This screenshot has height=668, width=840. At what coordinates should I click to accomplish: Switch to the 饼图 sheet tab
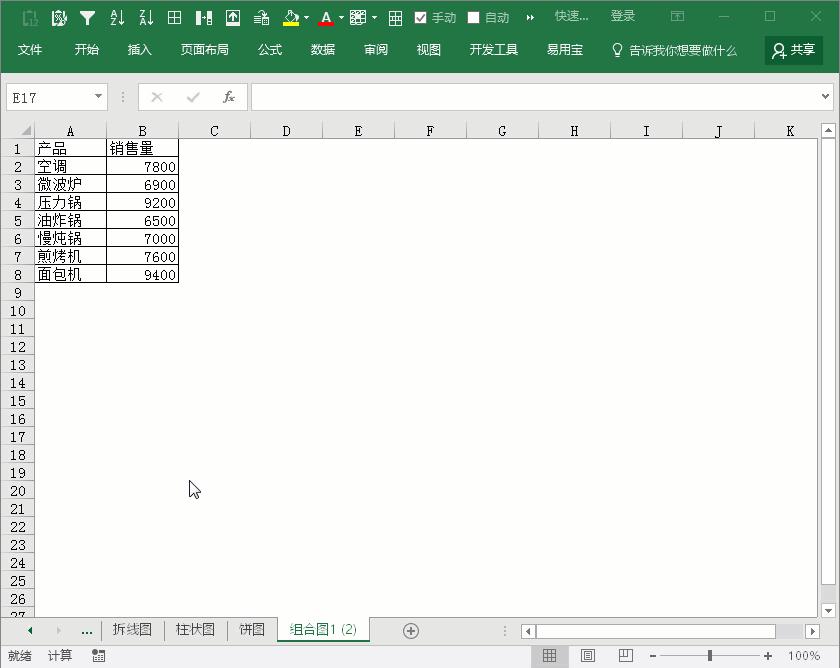coord(251,630)
